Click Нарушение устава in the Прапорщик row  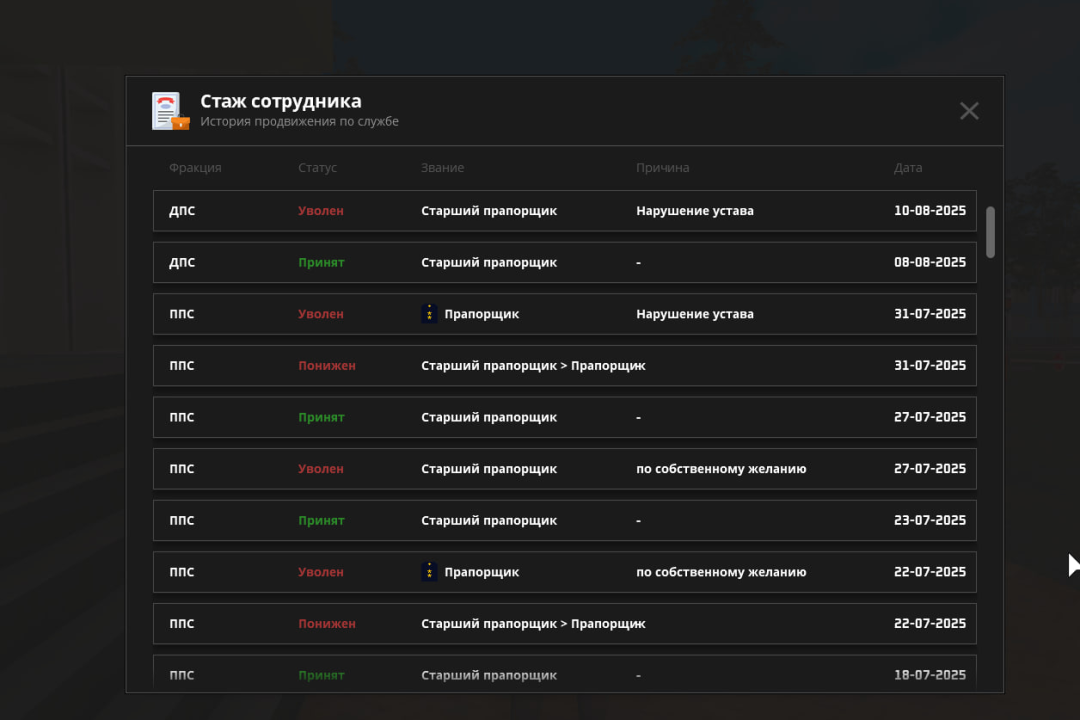695,314
